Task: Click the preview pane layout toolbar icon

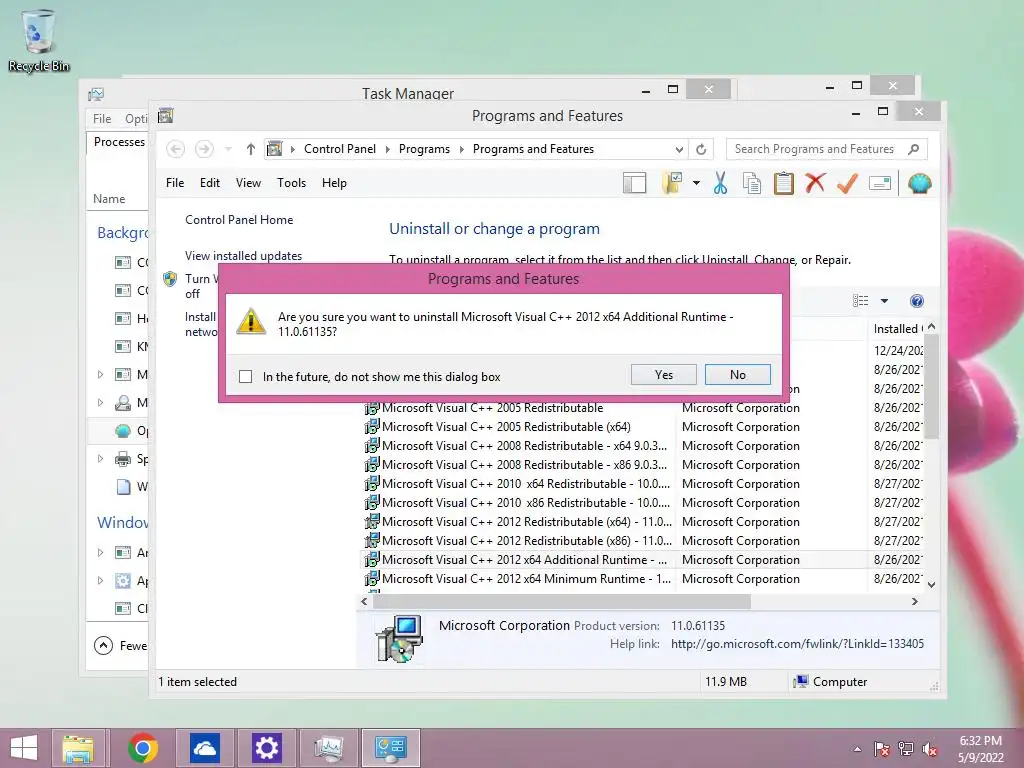Action: 634,184
